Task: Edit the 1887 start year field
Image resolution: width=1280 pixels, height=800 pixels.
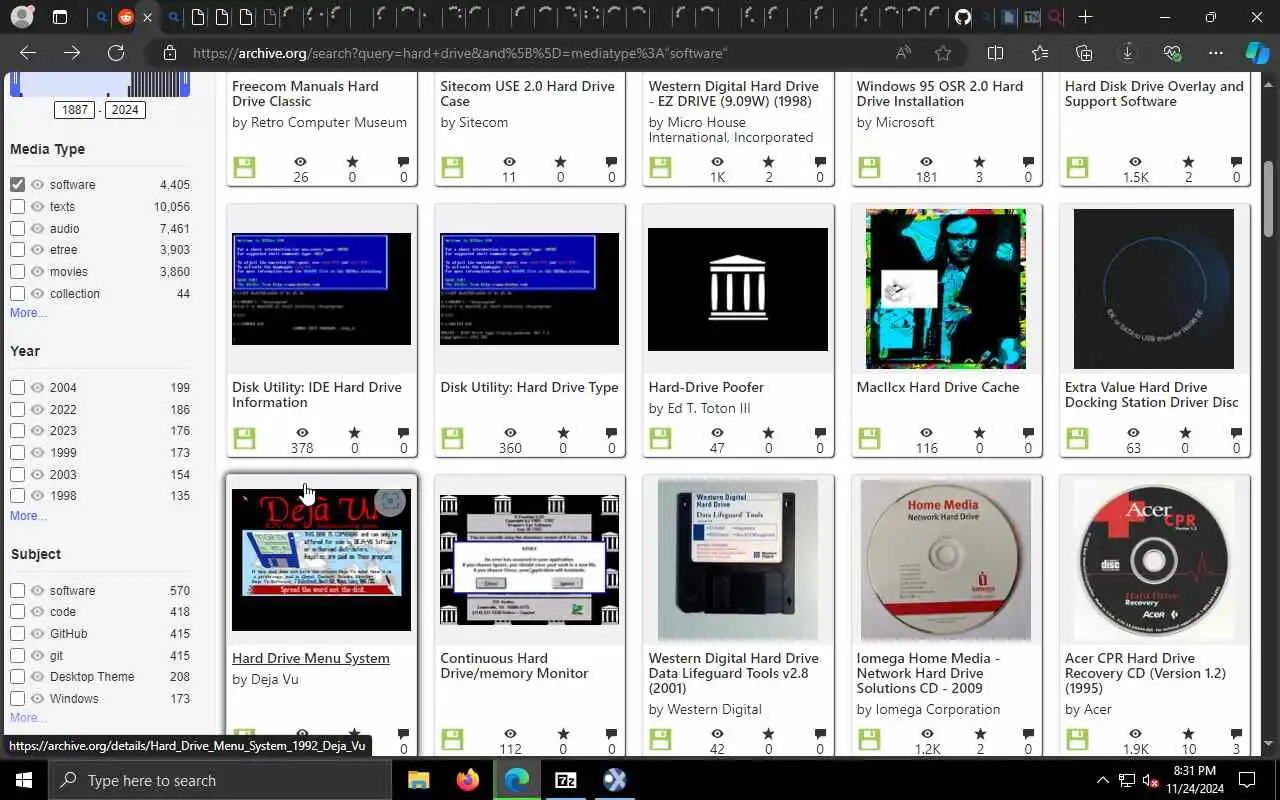Action: [x=75, y=110]
